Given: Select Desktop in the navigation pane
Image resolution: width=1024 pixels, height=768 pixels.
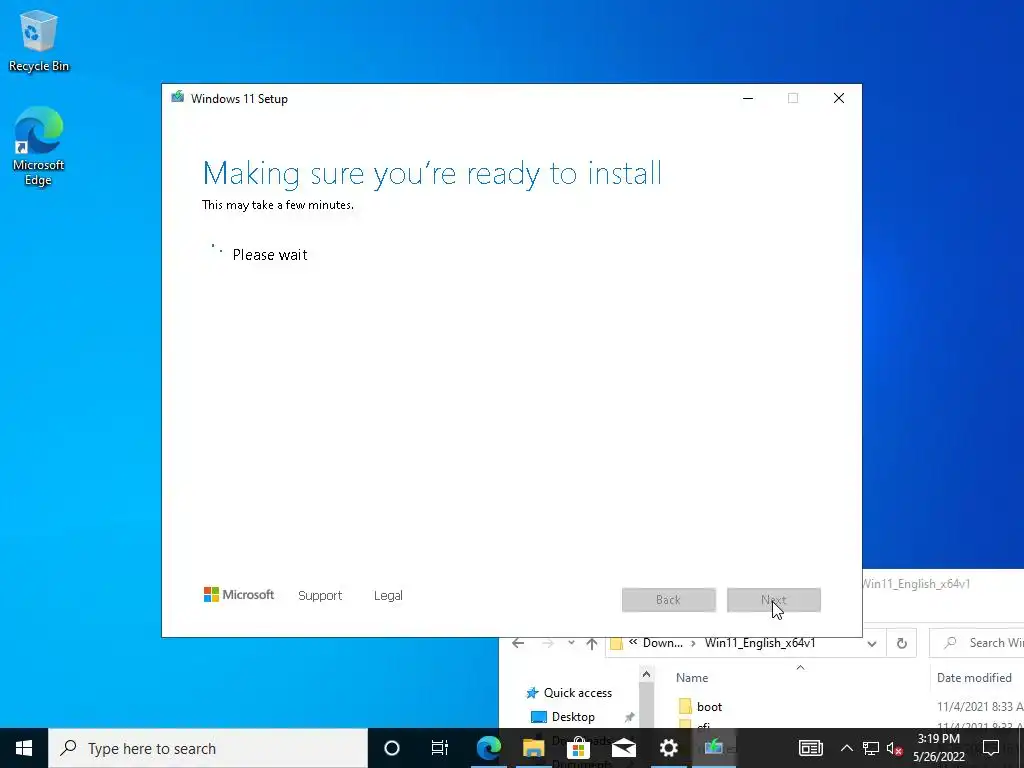Looking at the screenshot, I should 573,717.
